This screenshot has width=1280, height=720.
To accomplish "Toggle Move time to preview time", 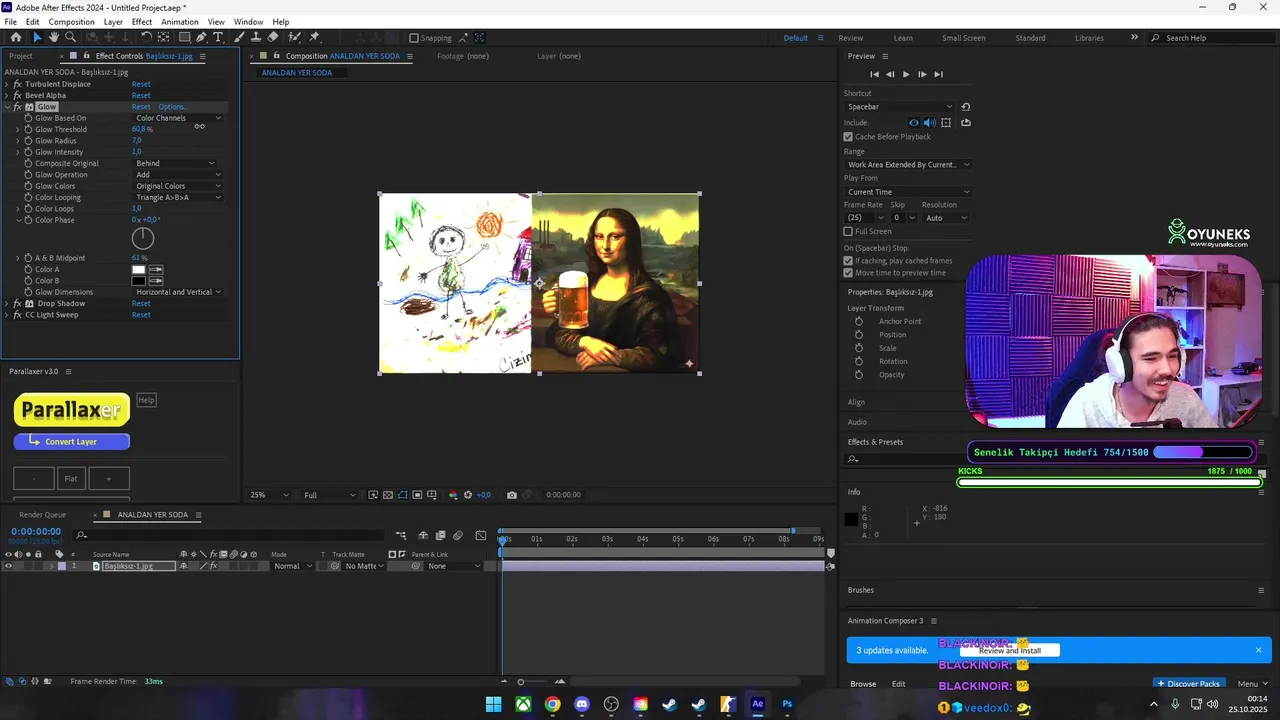I will [848, 273].
